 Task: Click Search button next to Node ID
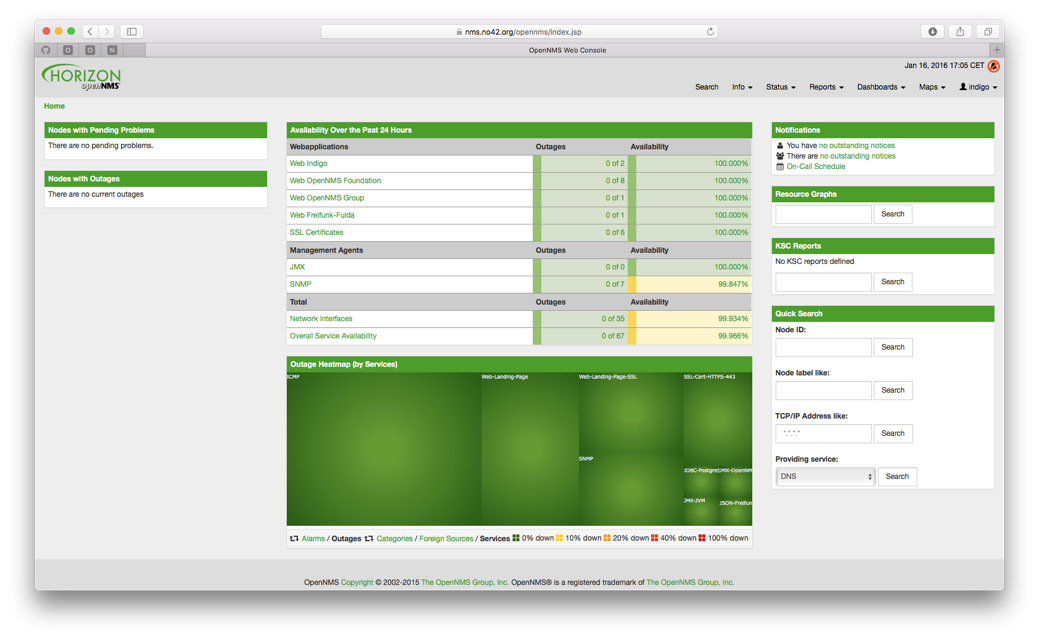(x=892, y=347)
